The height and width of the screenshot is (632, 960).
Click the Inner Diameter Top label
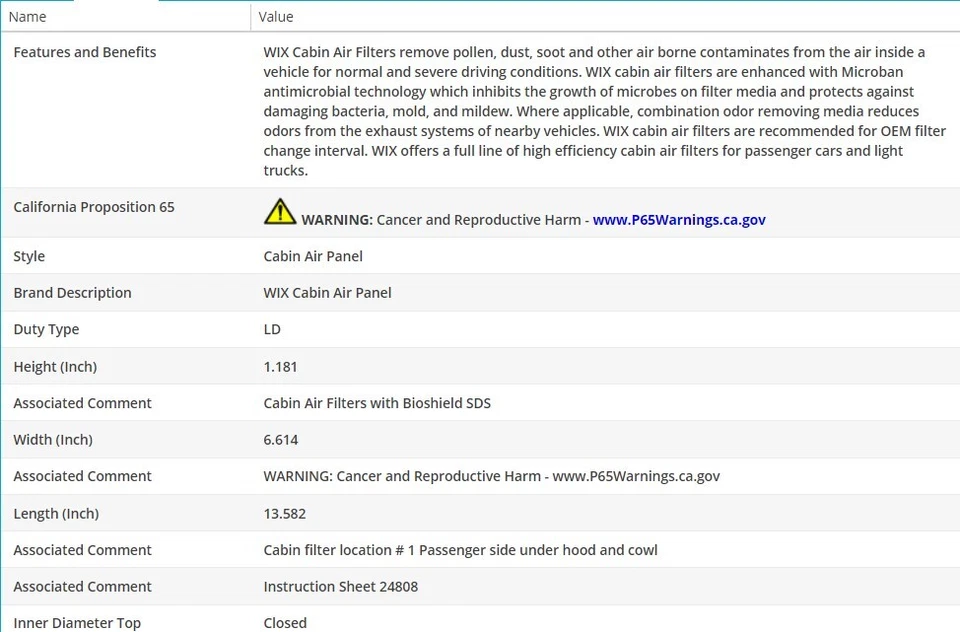pos(77,623)
